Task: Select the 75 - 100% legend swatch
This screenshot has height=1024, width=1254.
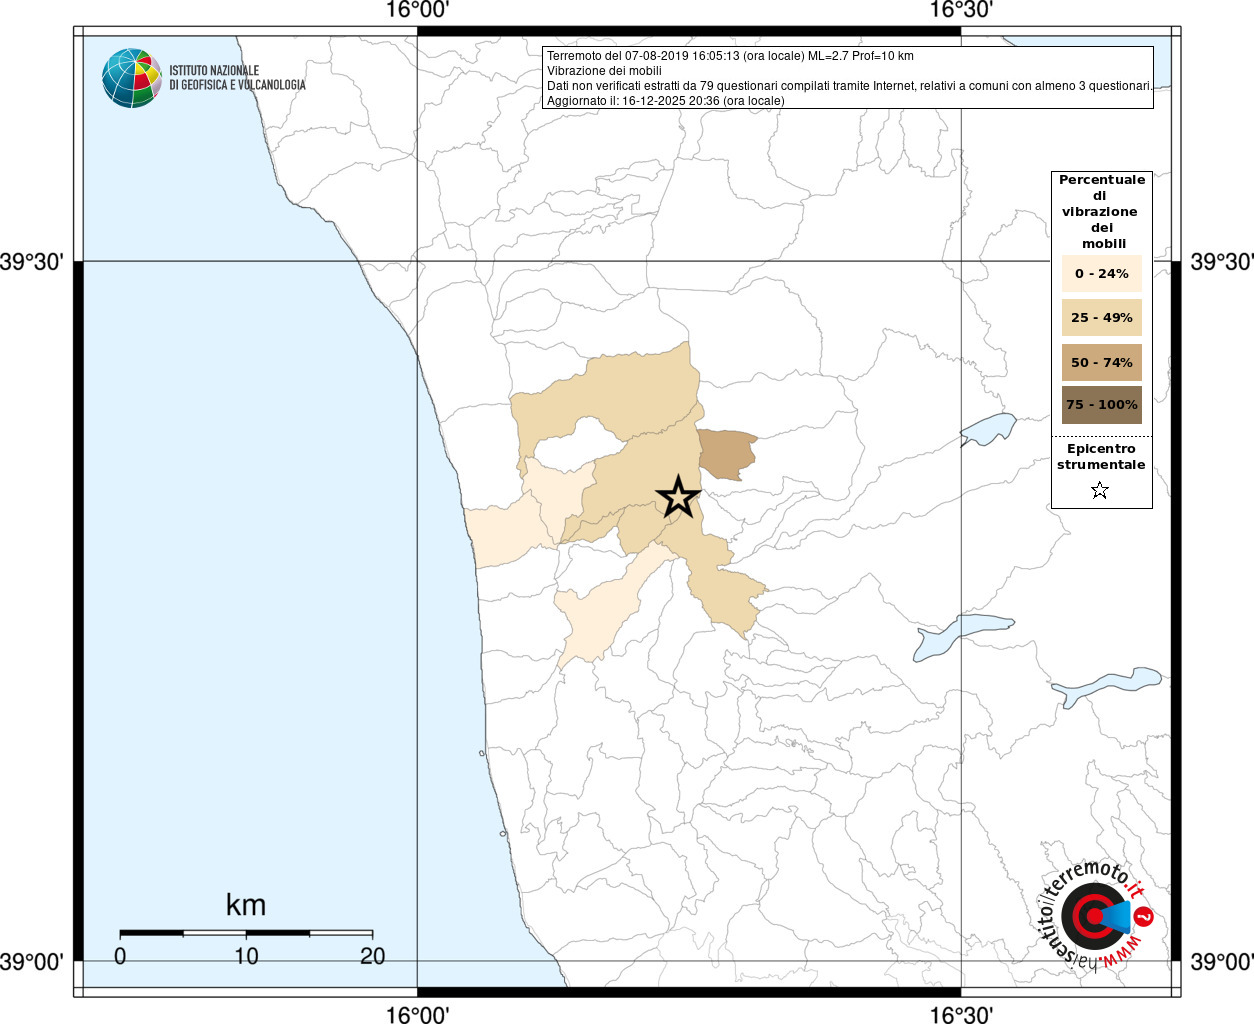Action: tap(1102, 405)
